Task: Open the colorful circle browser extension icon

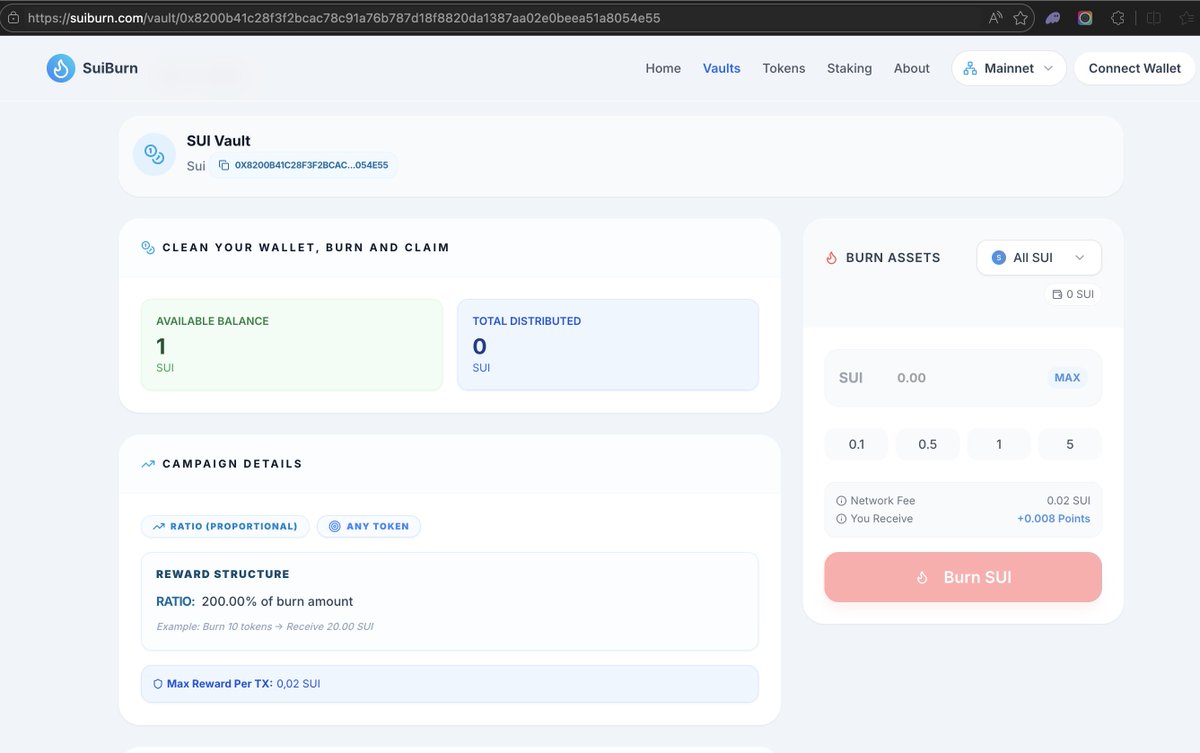Action: [1085, 18]
